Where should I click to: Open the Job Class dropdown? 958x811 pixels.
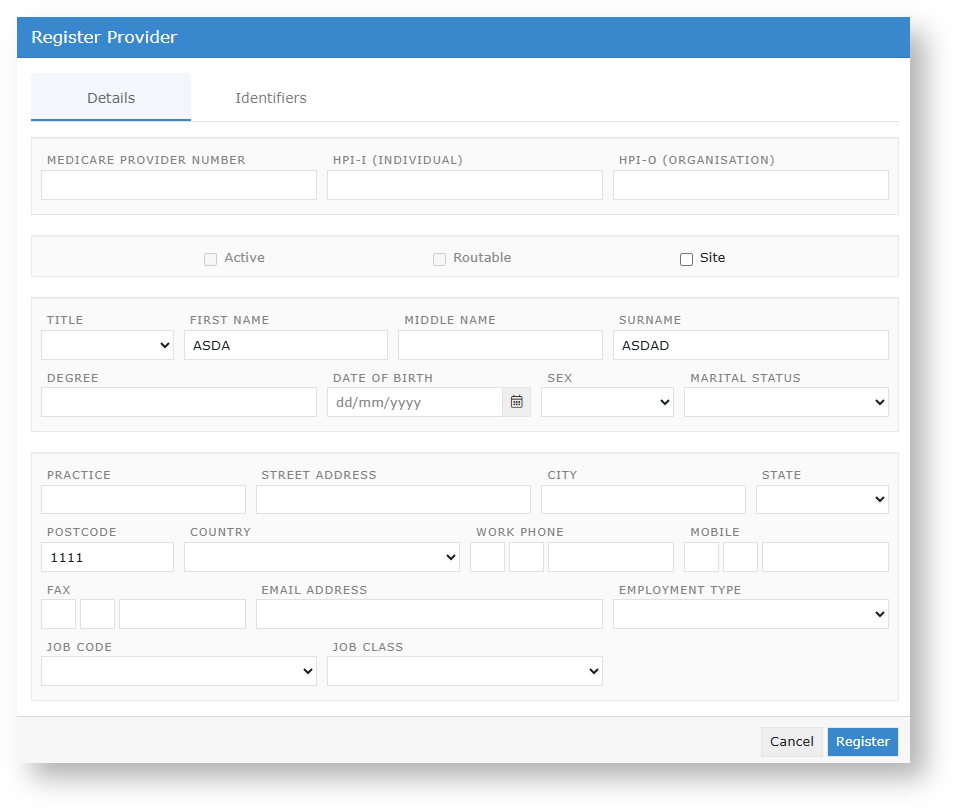(x=464, y=671)
